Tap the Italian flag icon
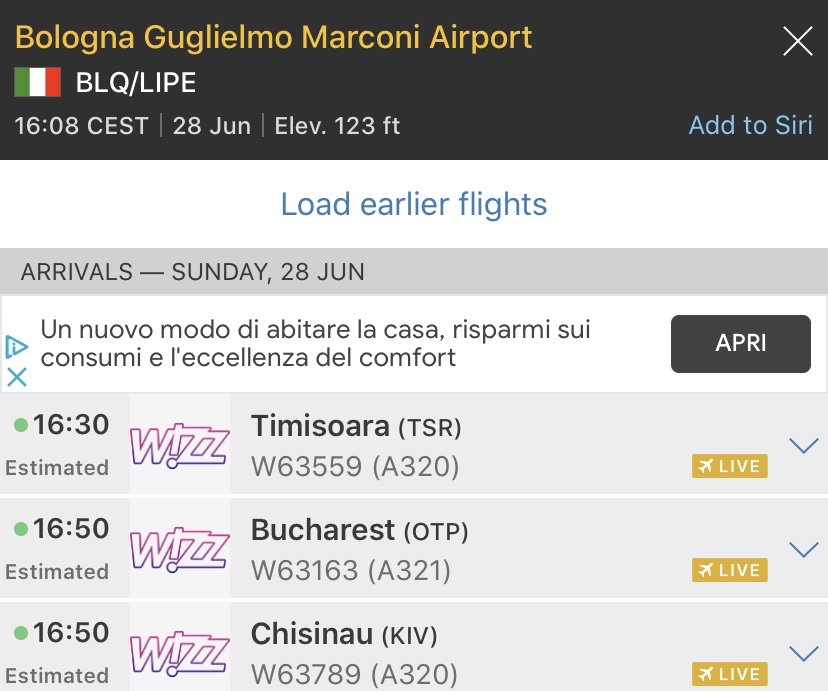The width and height of the screenshot is (828, 691). (38, 82)
